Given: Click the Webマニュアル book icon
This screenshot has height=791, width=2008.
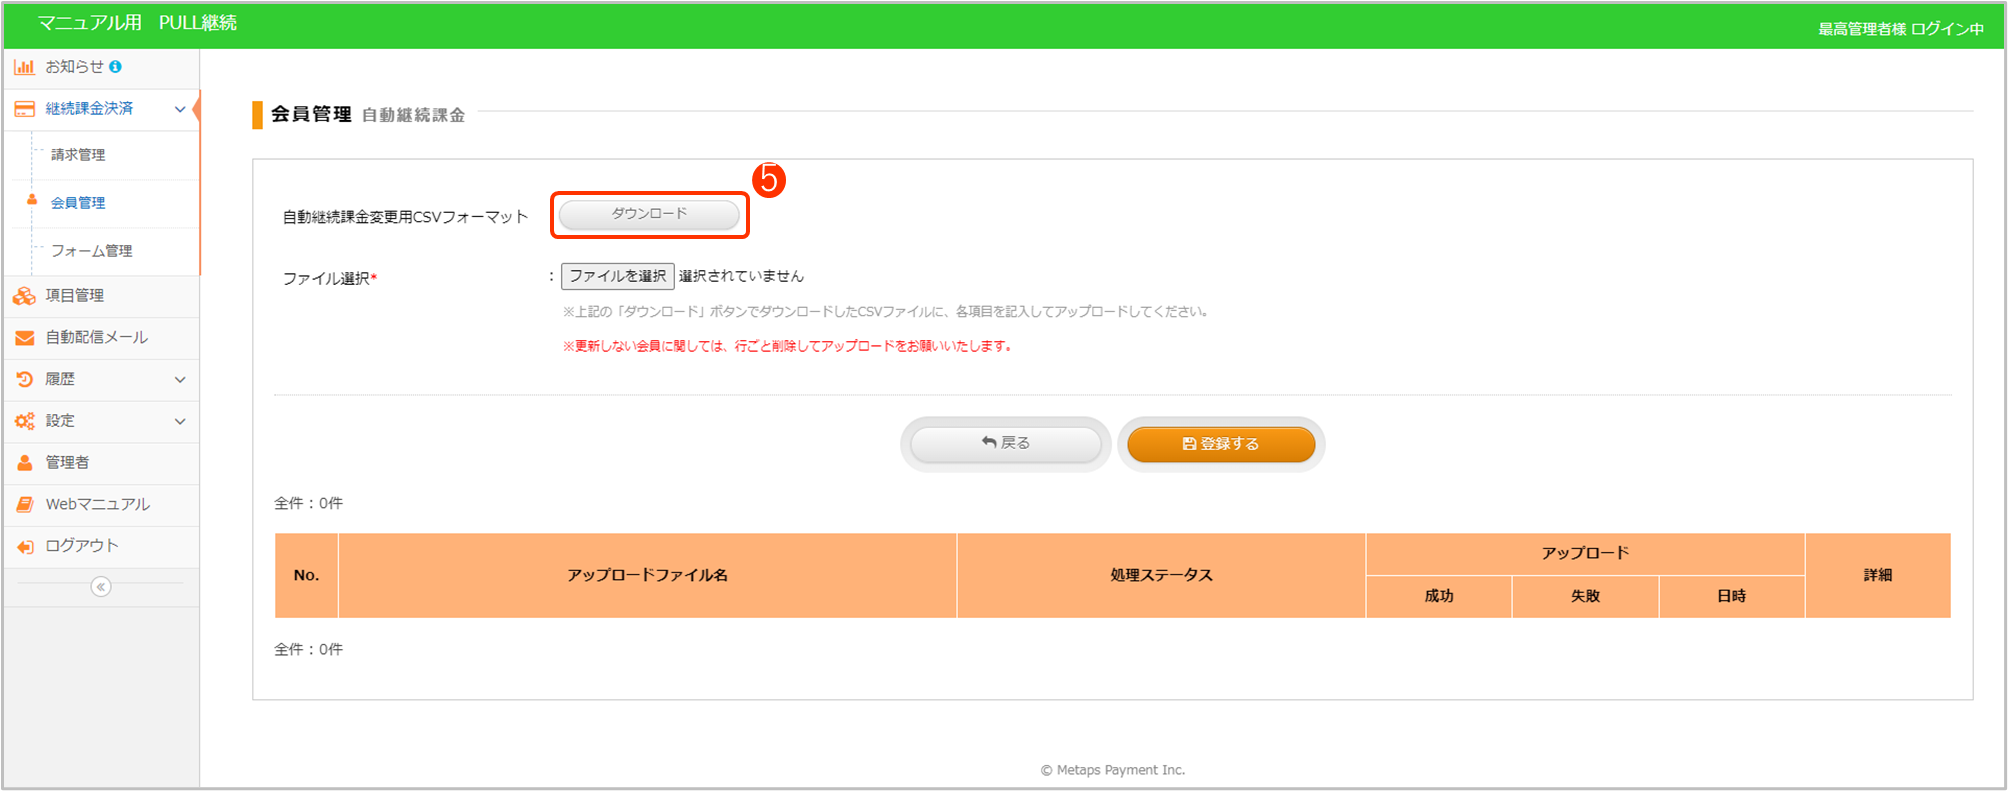Looking at the screenshot, I should point(24,505).
